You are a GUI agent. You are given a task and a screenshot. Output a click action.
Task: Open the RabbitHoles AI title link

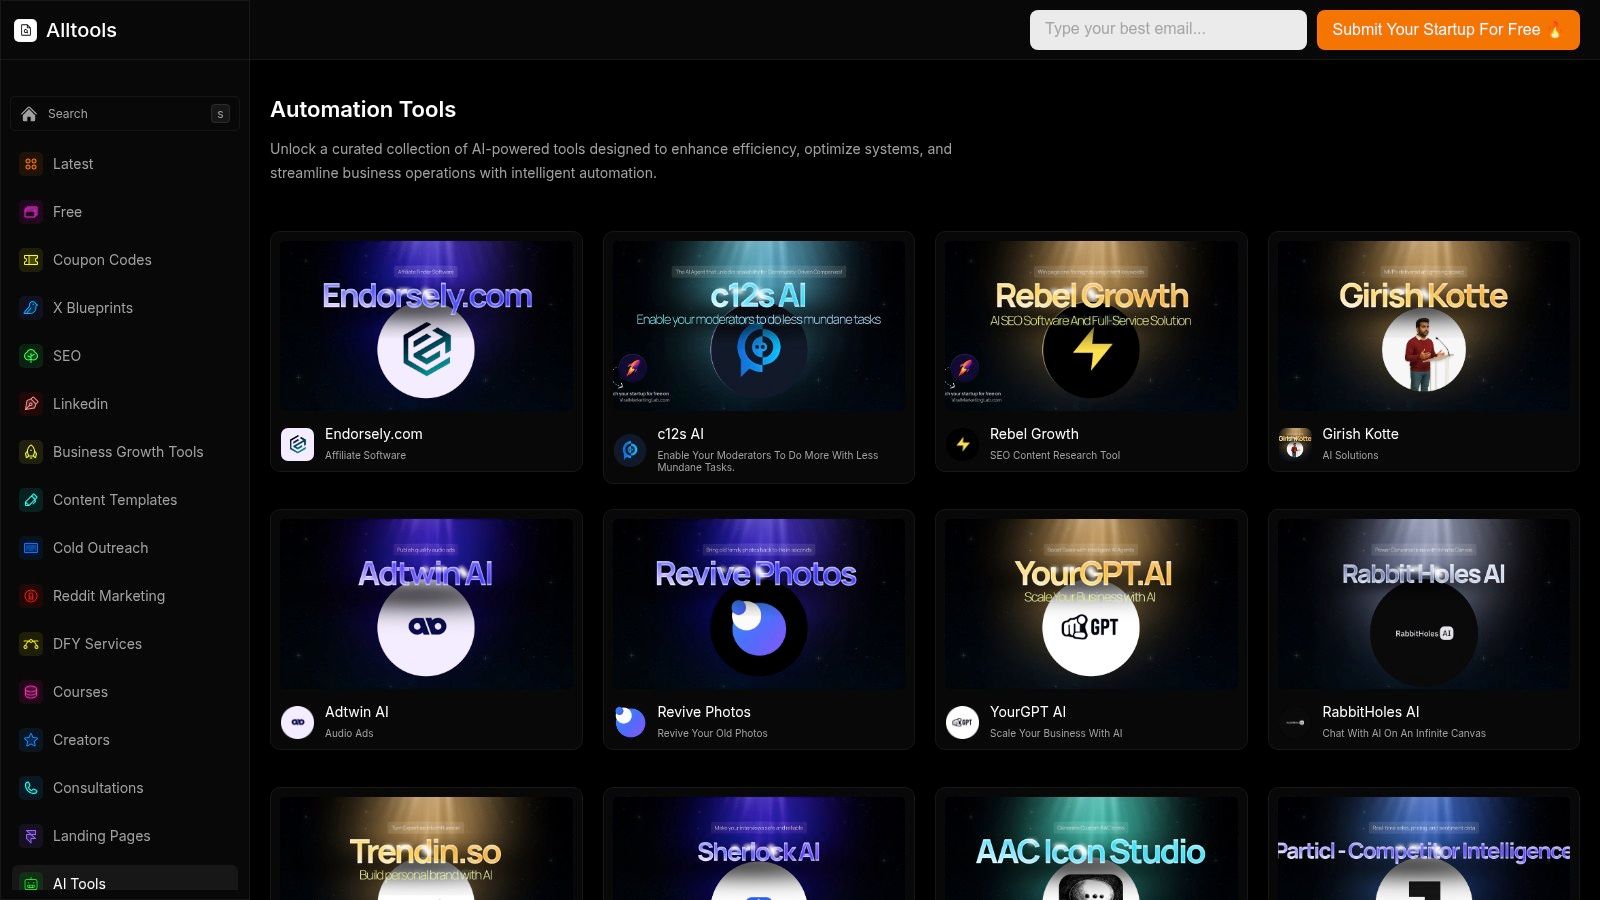(x=1371, y=712)
